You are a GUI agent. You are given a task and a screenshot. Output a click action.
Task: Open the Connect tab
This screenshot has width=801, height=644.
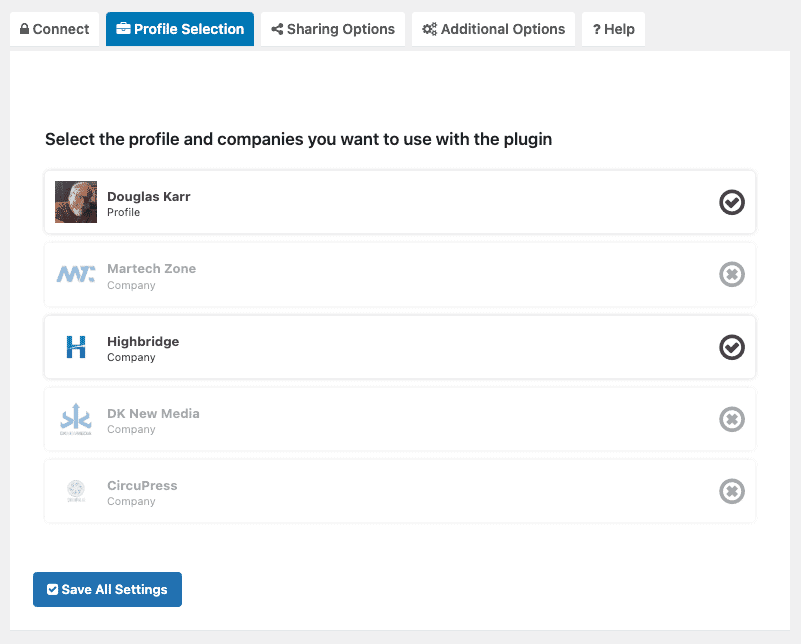coord(55,29)
